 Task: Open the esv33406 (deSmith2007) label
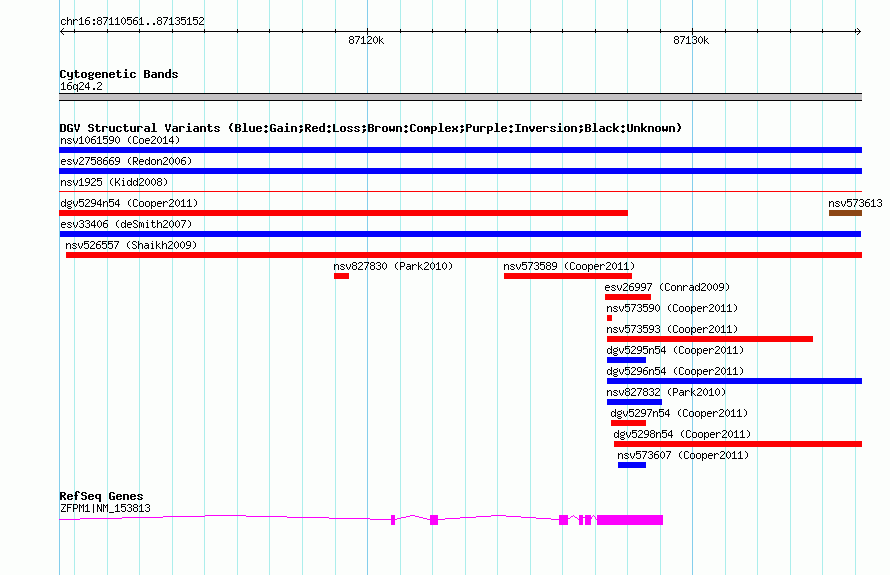coord(126,224)
